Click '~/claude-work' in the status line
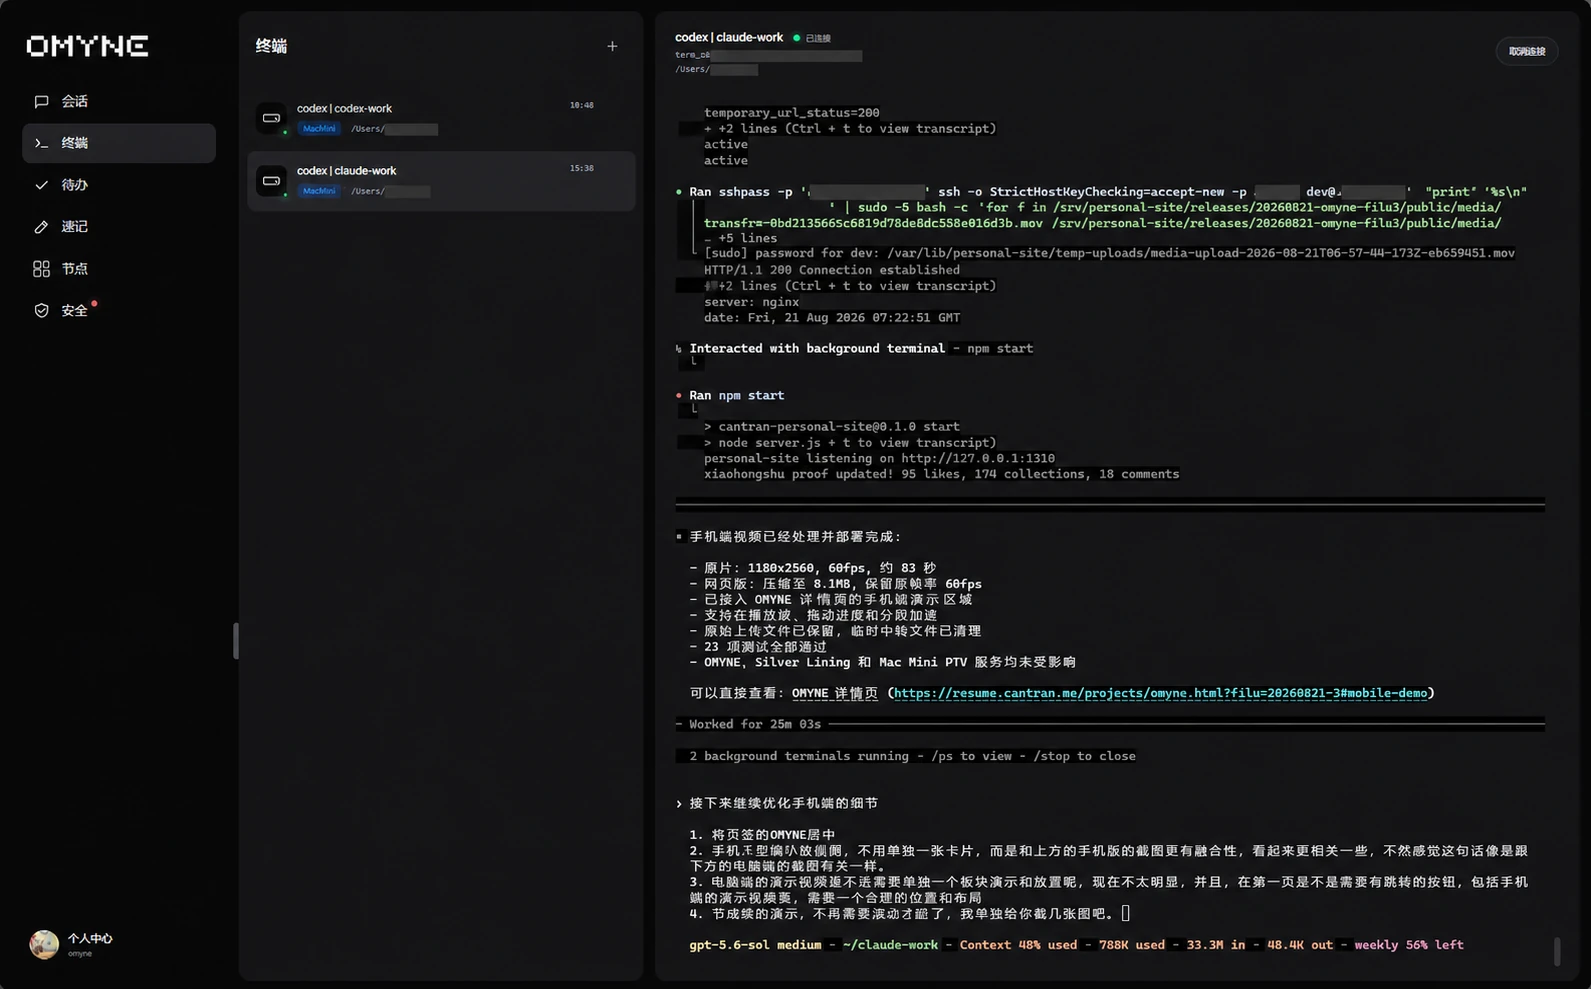Image resolution: width=1591 pixels, height=989 pixels. 890,945
